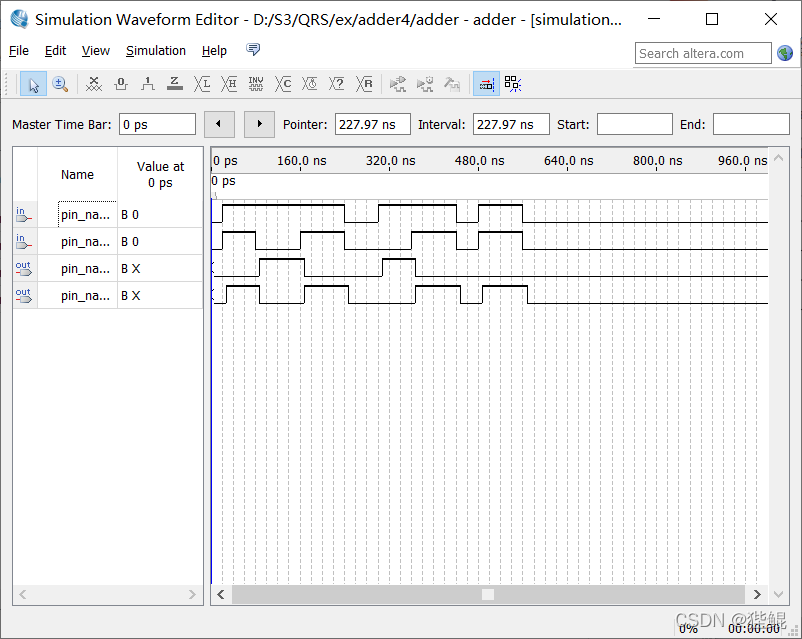Image resolution: width=802 pixels, height=639 pixels.
Task: Open Count Value (XC) tool
Action: pos(283,84)
